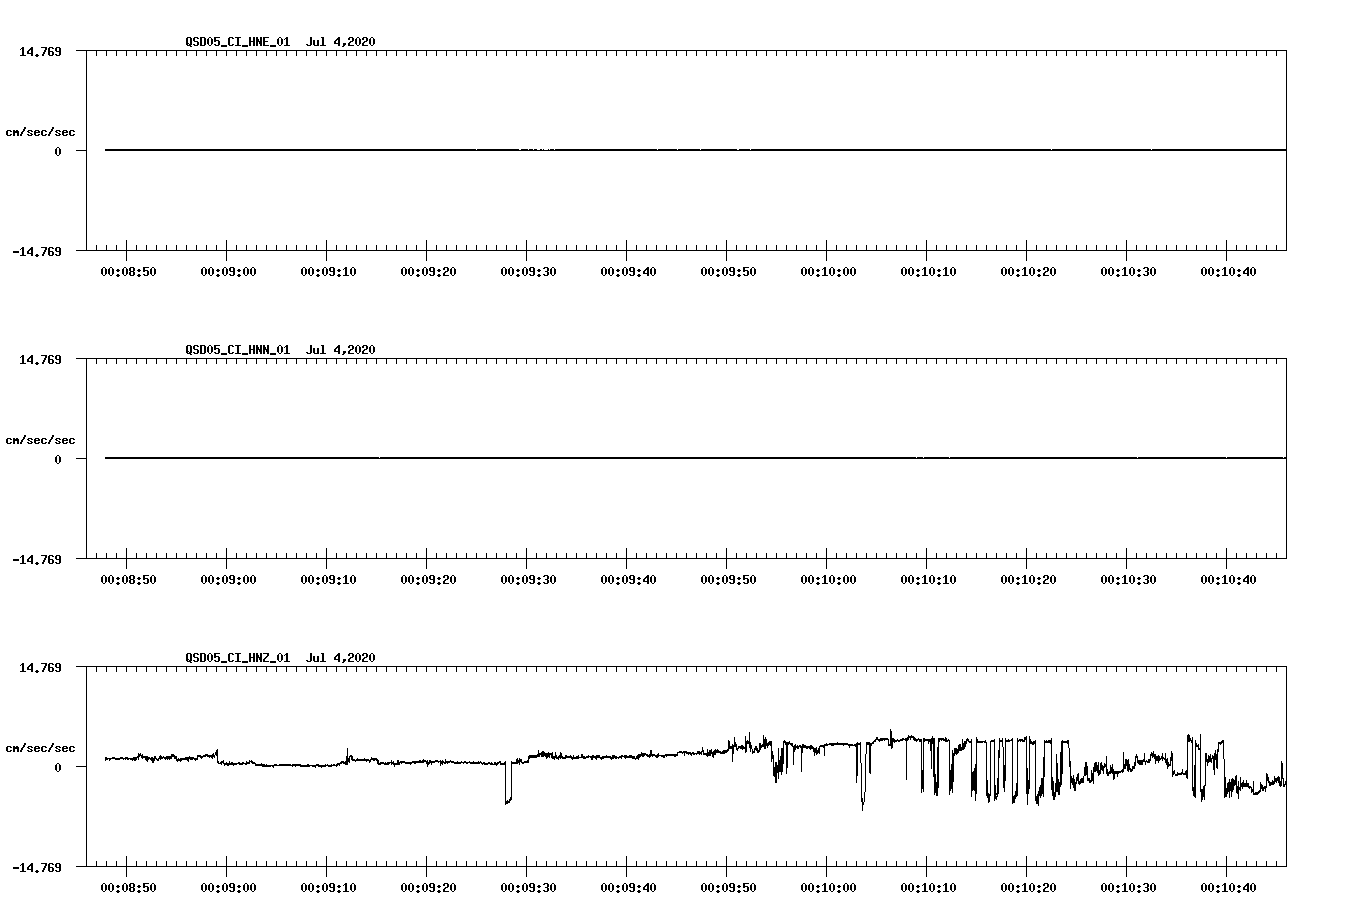This screenshot has width=1358, height=924.
Task: Click 00:09:00 label on HNN chart axis
Action: (x=228, y=579)
